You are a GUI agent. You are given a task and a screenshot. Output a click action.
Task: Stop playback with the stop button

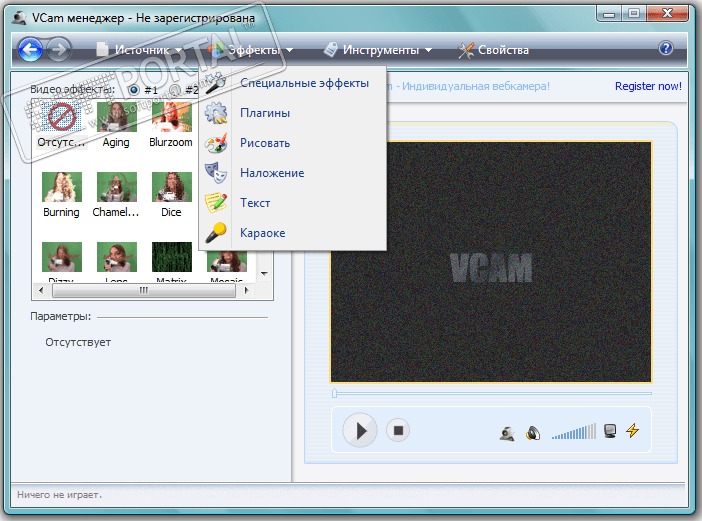coord(398,431)
